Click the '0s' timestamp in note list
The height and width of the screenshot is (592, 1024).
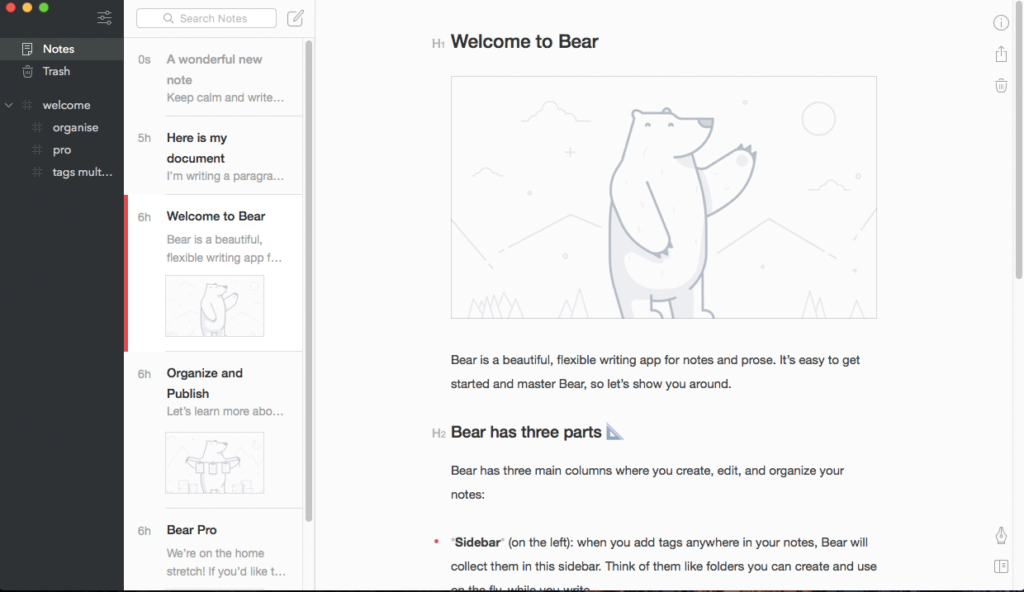pos(144,59)
